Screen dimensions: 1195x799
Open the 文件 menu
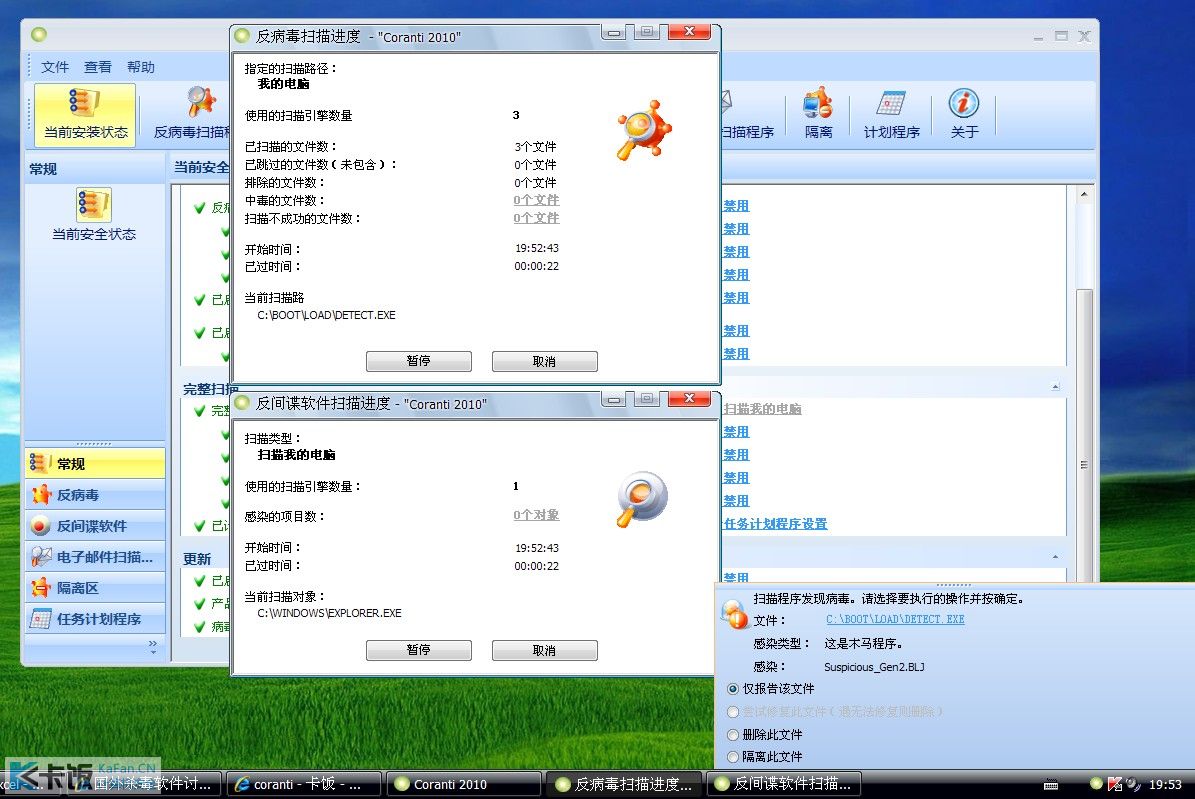[55, 67]
